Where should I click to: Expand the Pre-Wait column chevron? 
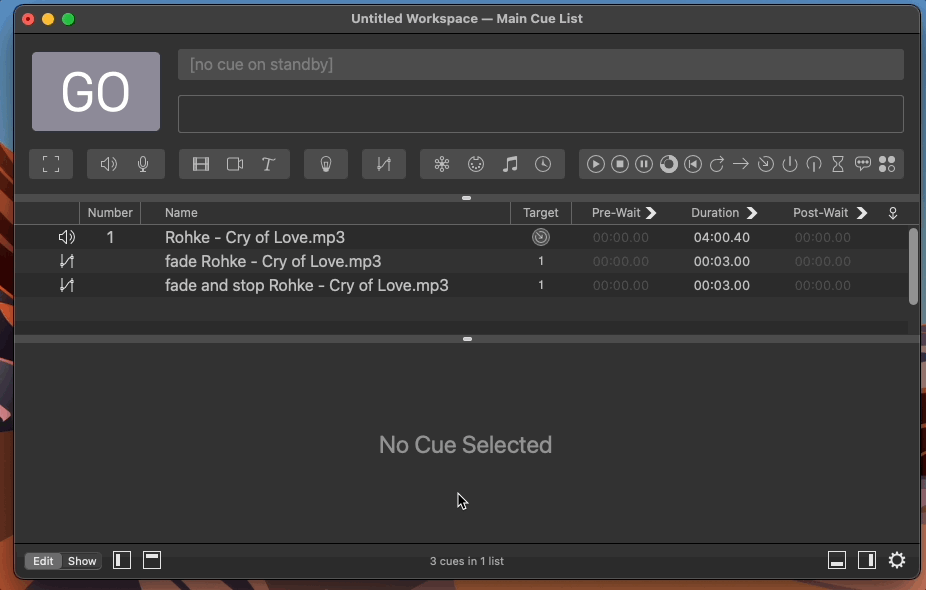pos(651,213)
